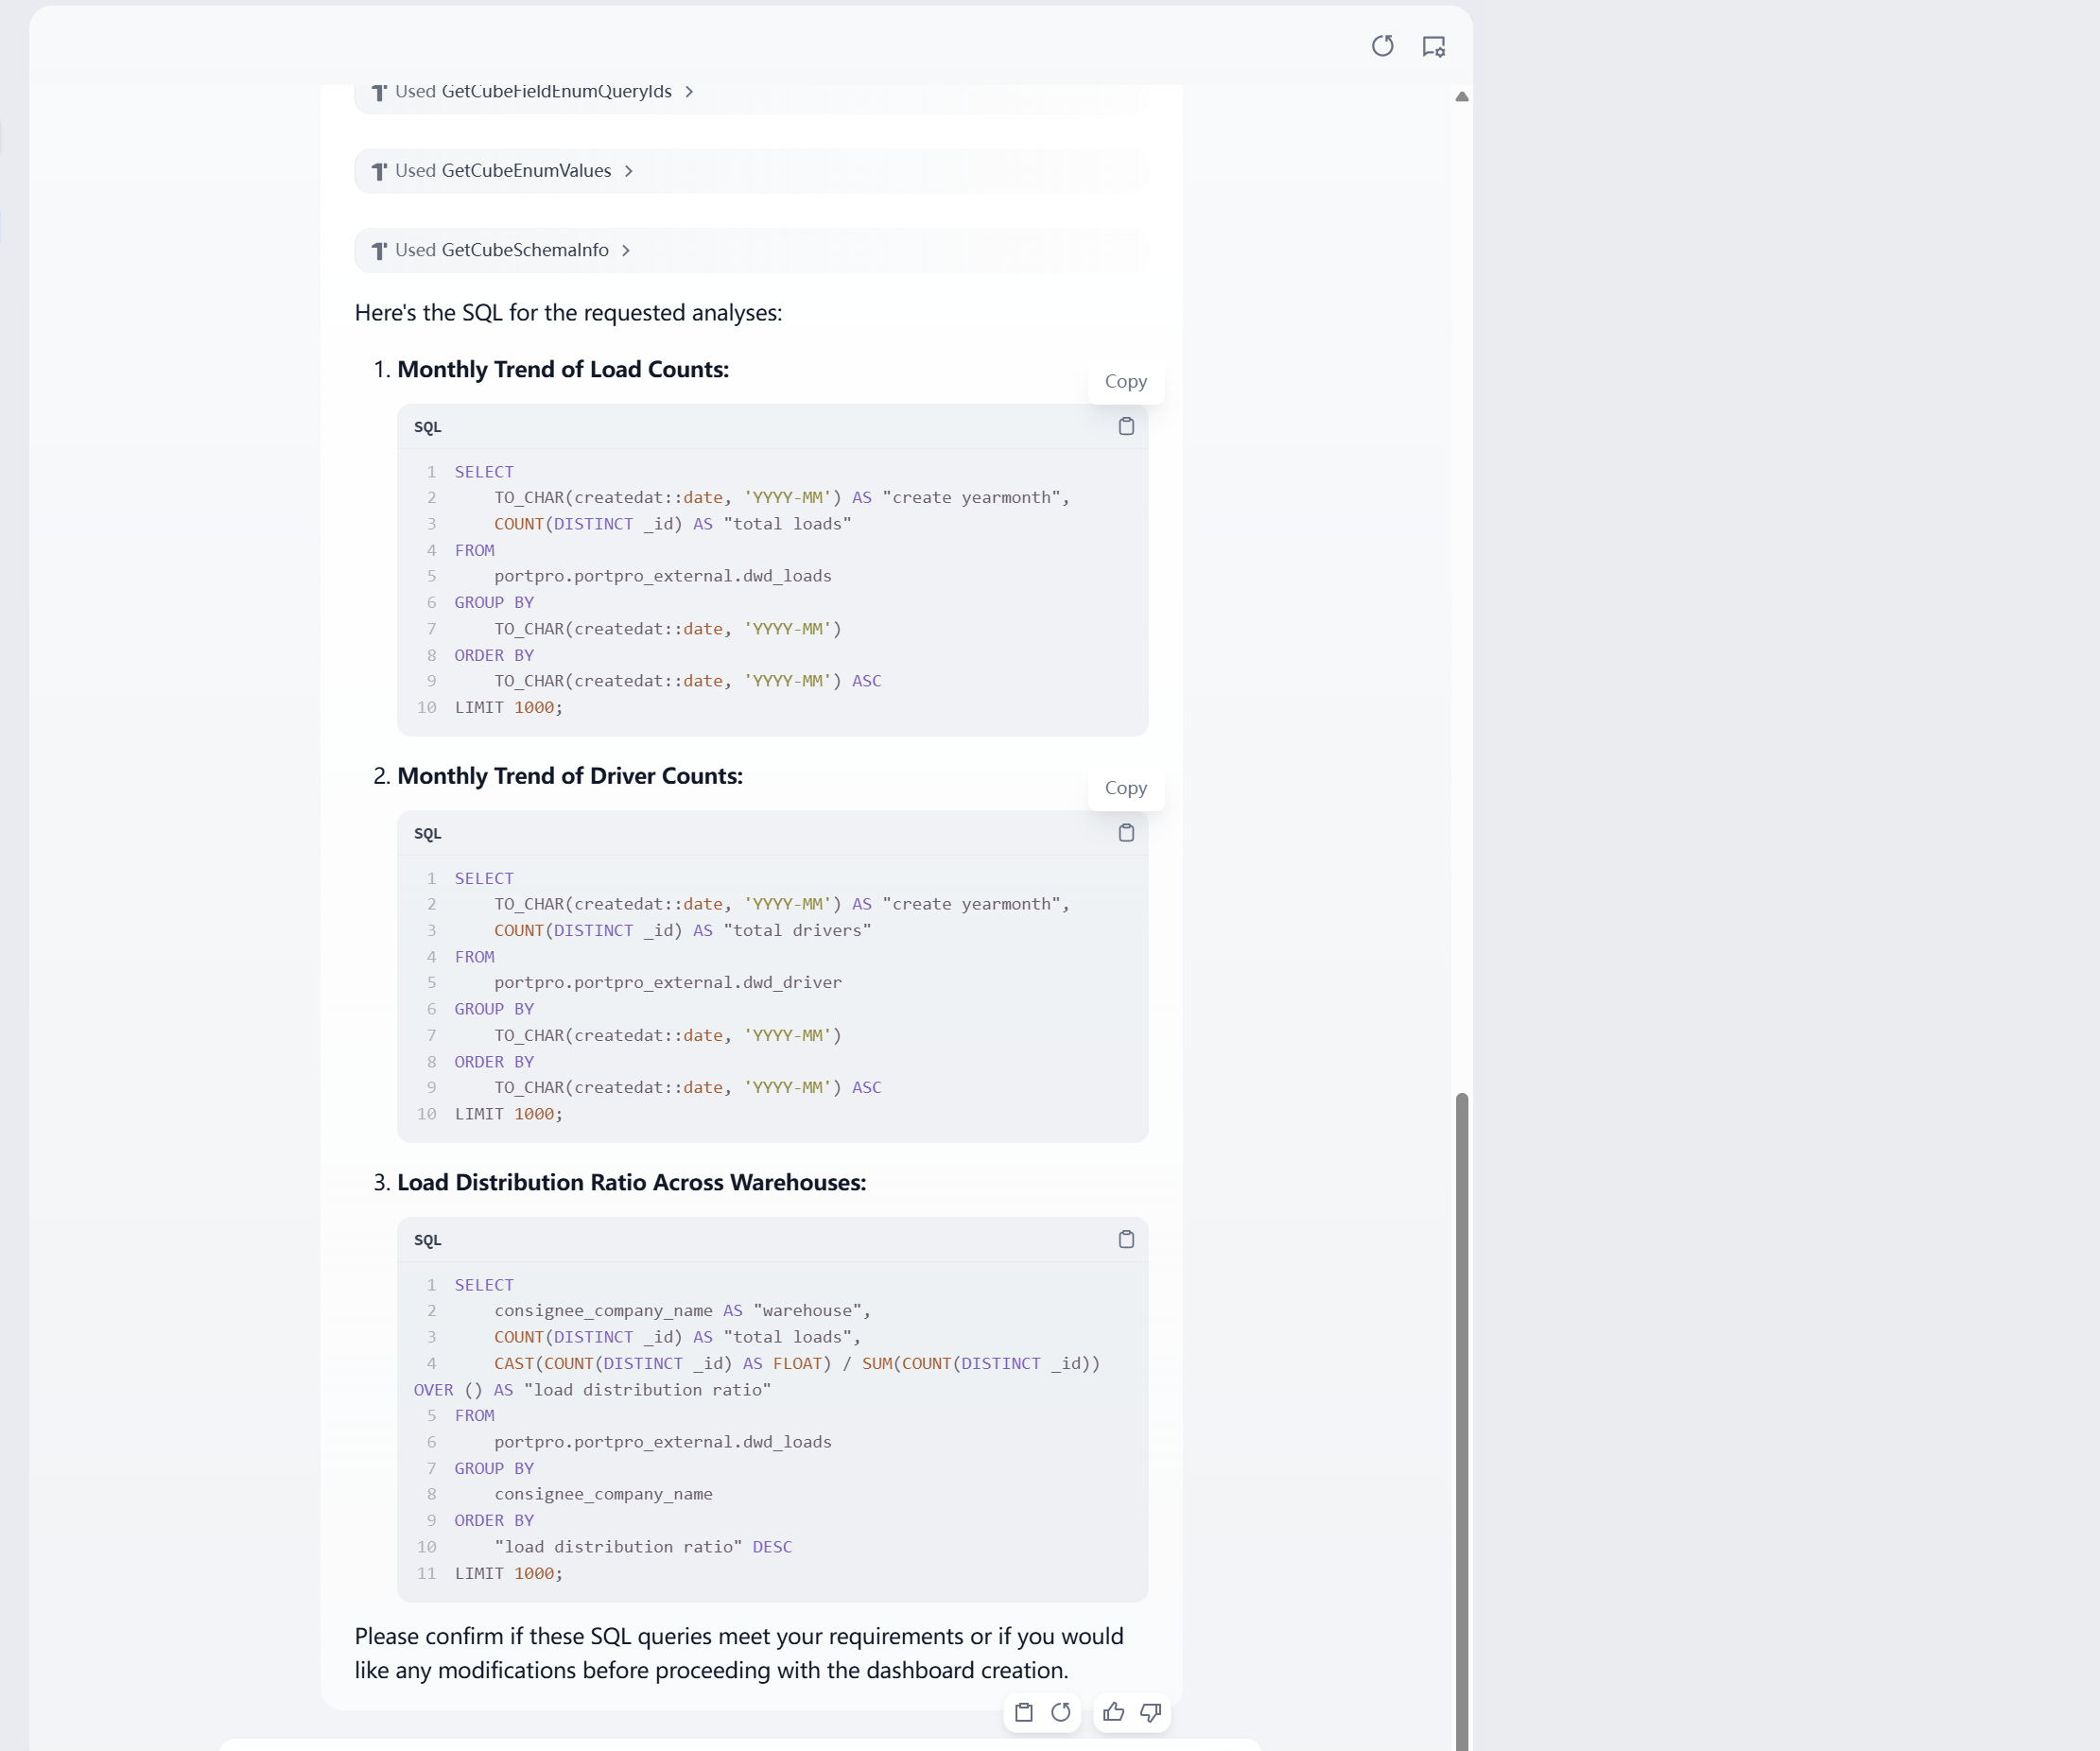Click the Copy tooltip above Driver Counts block
This screenshot has height=1751, width=2100.
click(x=1126, y=788)
